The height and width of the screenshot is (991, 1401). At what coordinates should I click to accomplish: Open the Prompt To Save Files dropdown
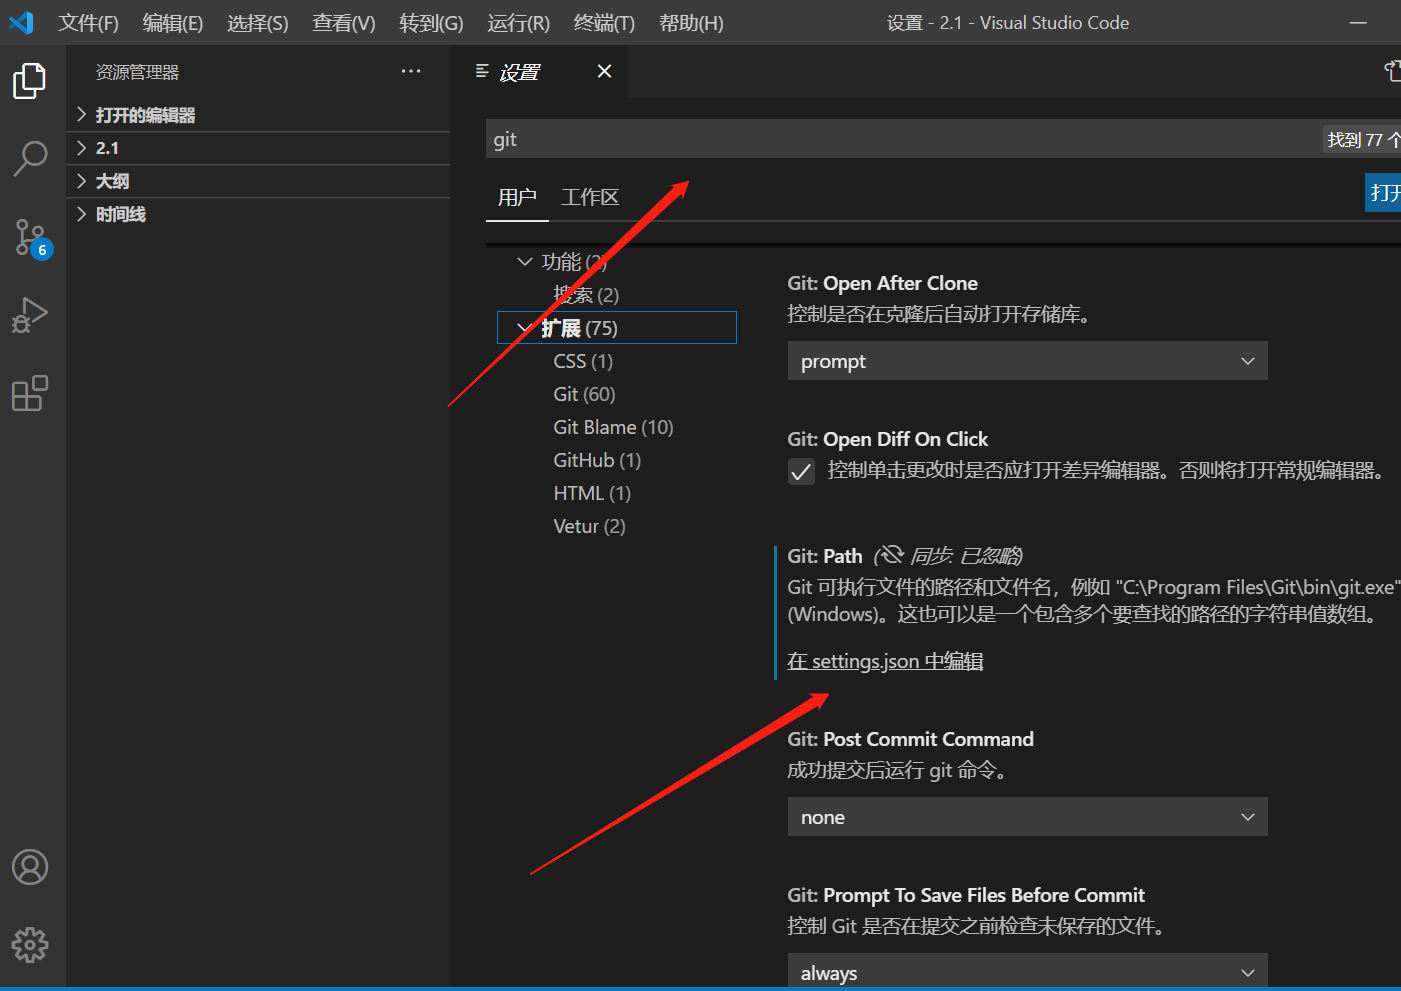[1027, 971]
